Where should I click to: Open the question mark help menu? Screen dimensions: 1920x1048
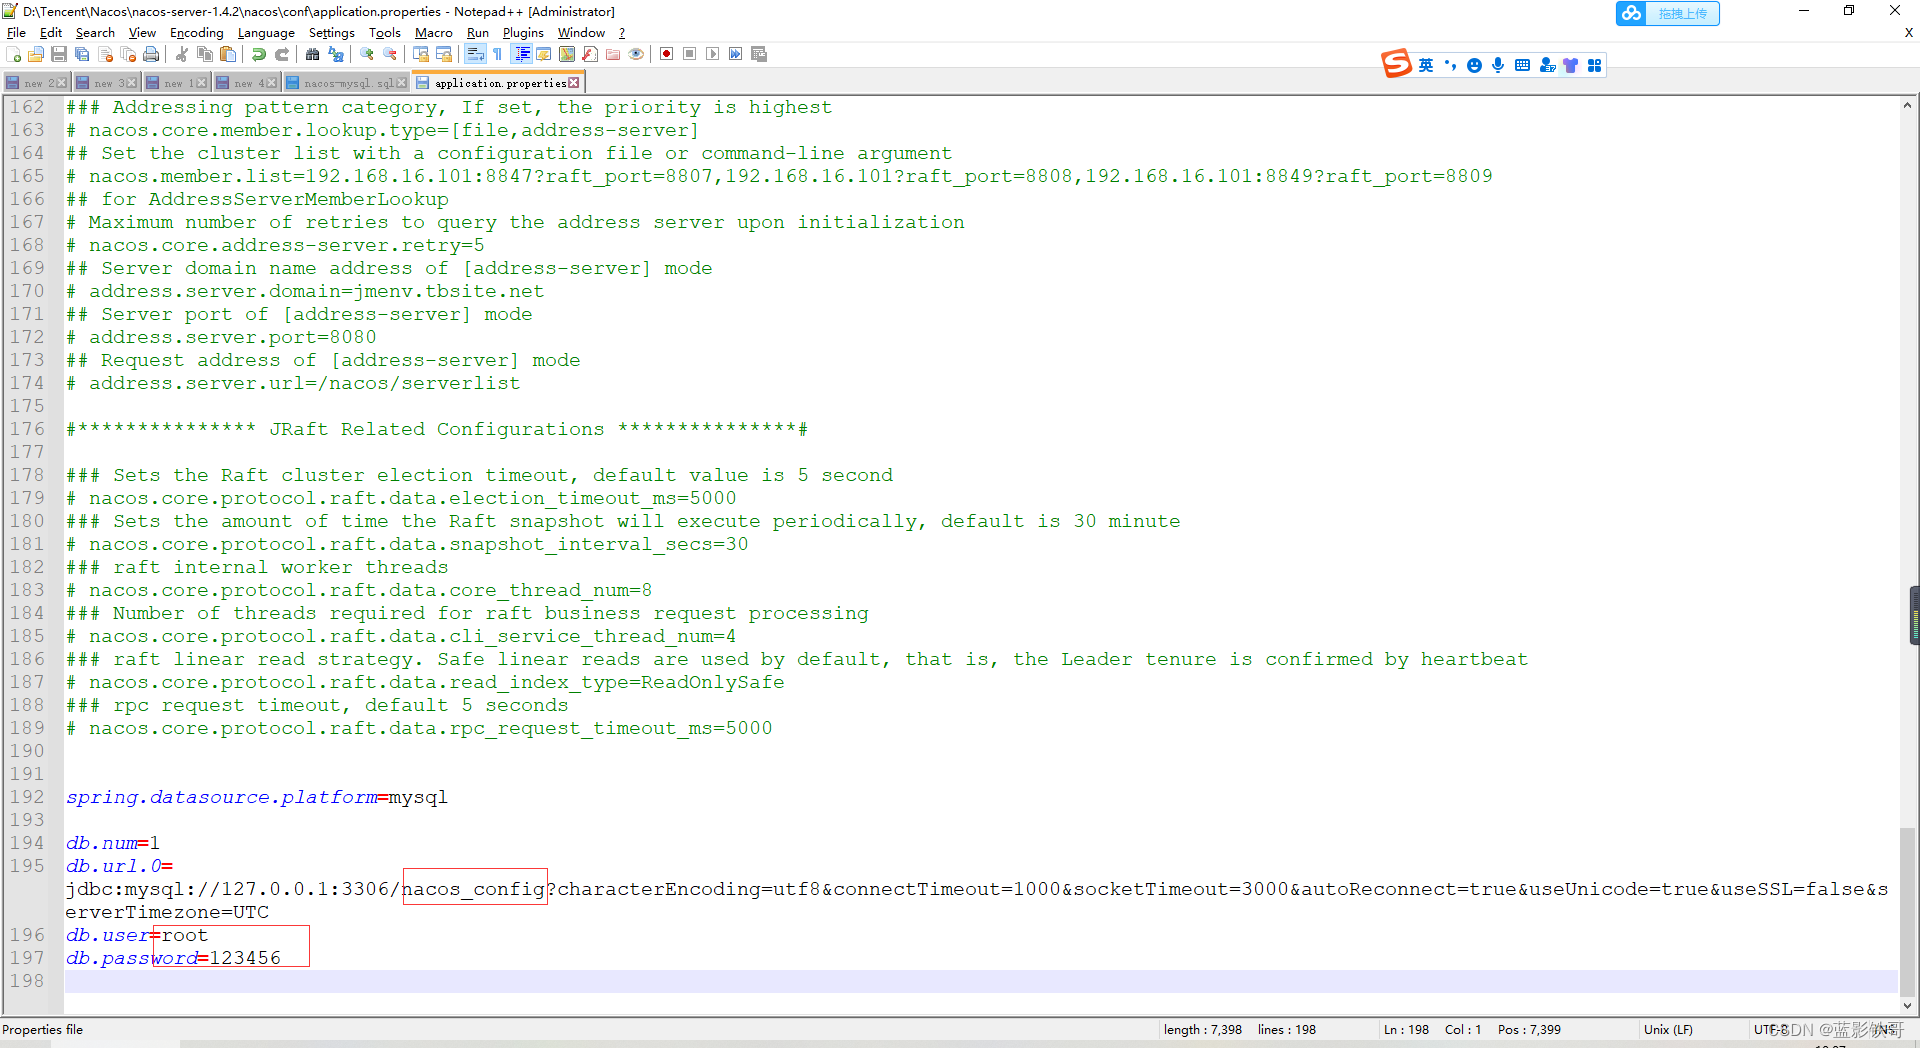(622, 33)
